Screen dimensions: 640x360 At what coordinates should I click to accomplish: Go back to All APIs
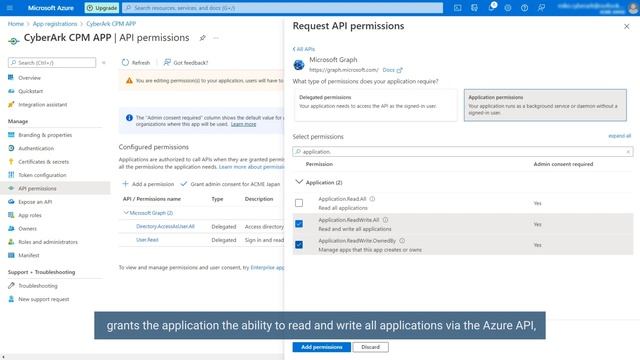(x=304, y=49)
